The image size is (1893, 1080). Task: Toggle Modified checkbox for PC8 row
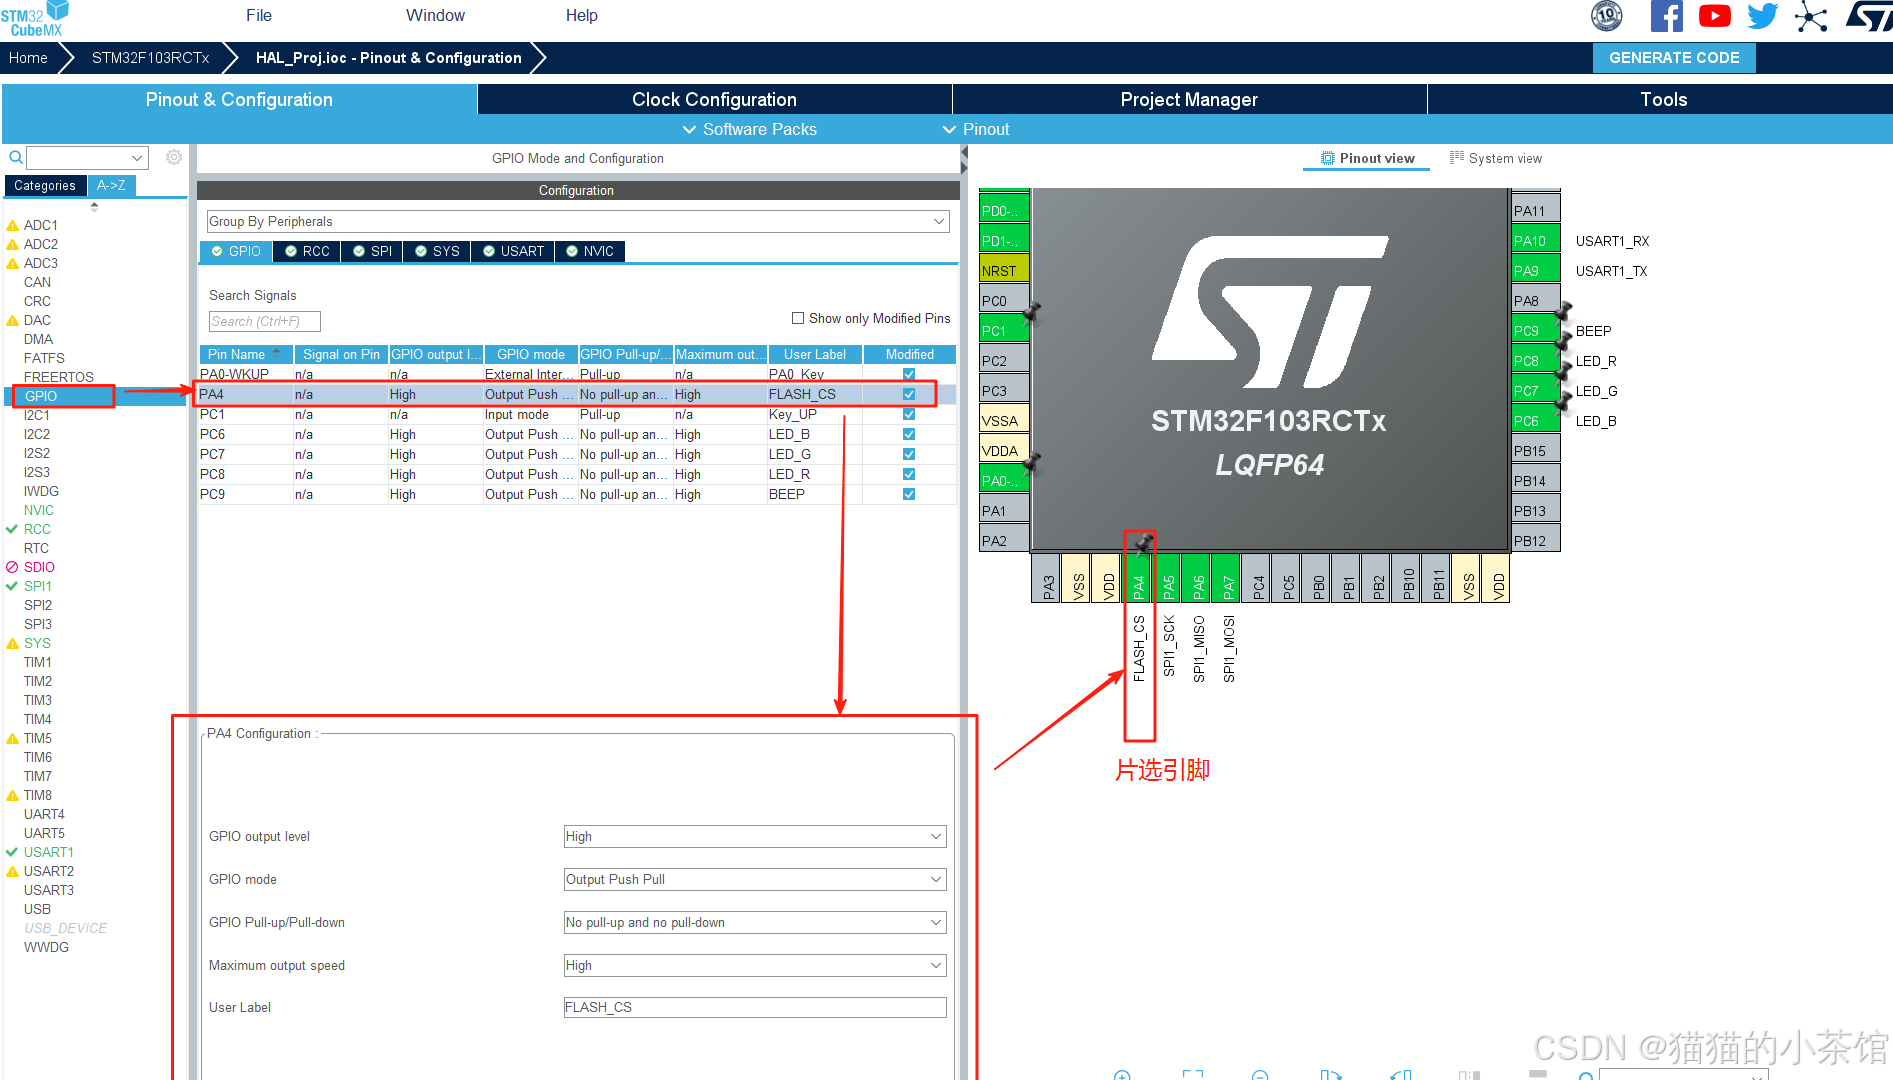pyautogui.click(x=909, y=474)
